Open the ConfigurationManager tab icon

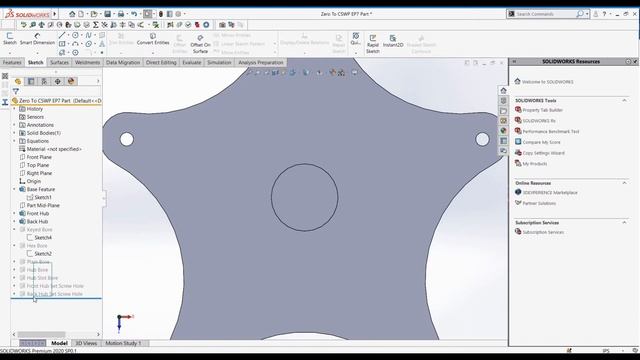pyautogui.click(x=44, y=81)
